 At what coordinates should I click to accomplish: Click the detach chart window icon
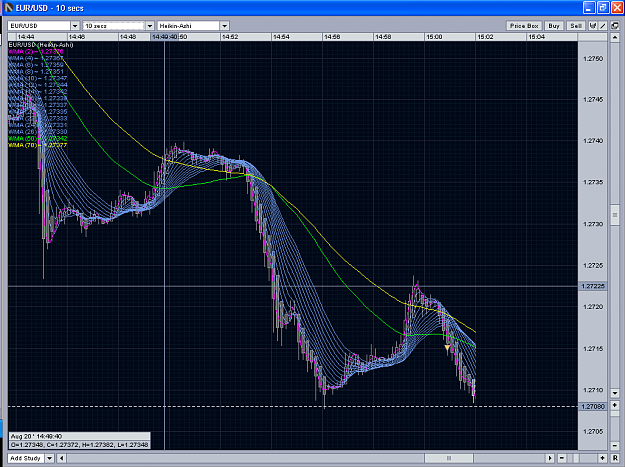(x=615, y=26)
